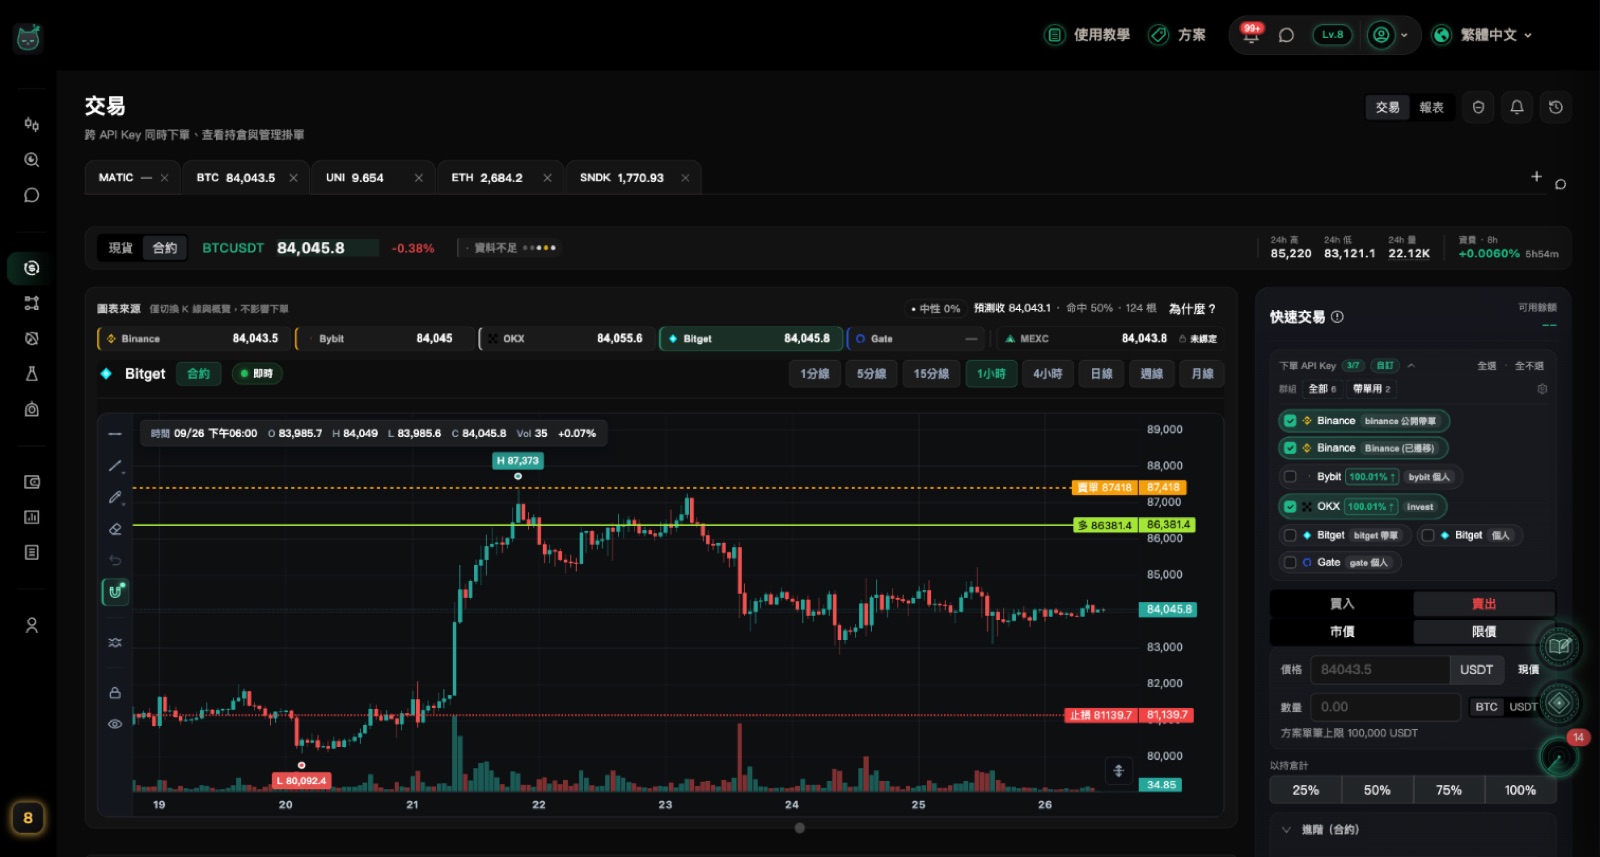Close the BTC symbol tab
The height and width of the screenshot is (857, 1600).
pos(293,178)
